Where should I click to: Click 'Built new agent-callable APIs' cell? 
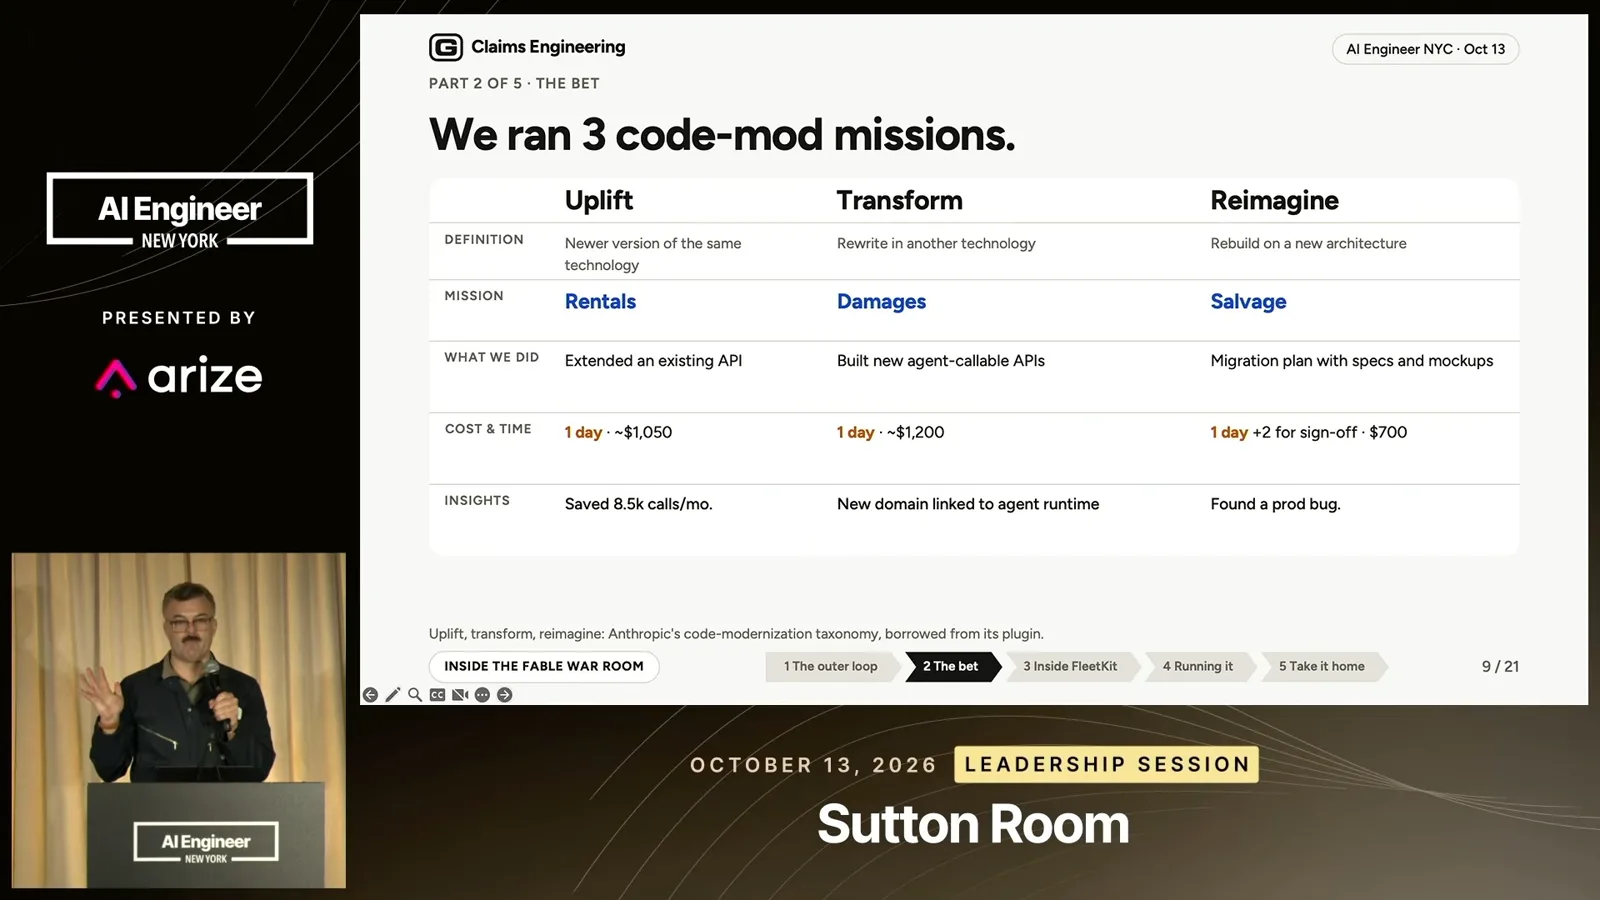[x=940, y=360]
